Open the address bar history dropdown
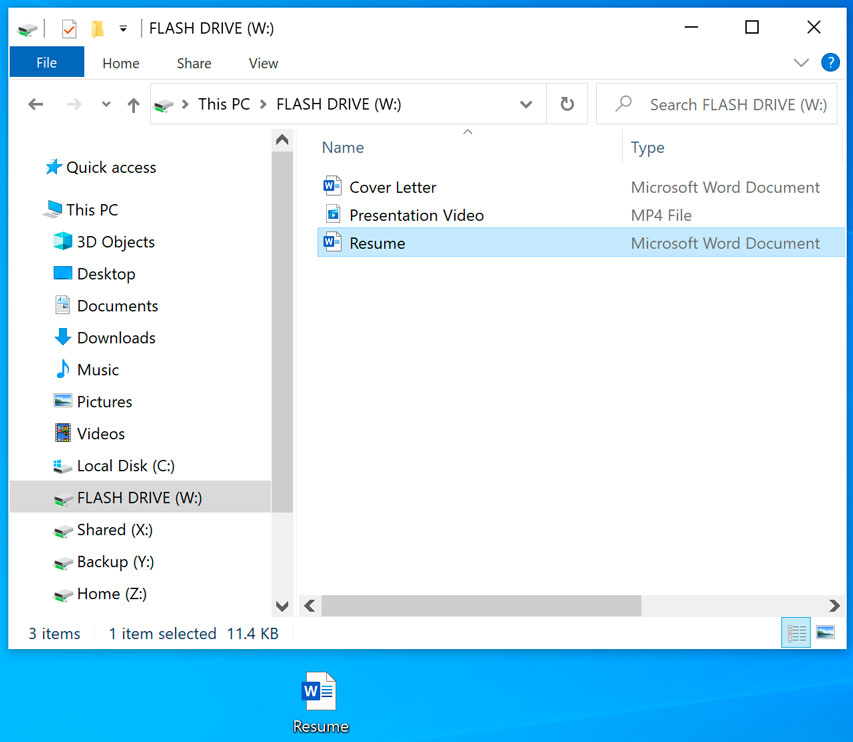 (526, 104)
